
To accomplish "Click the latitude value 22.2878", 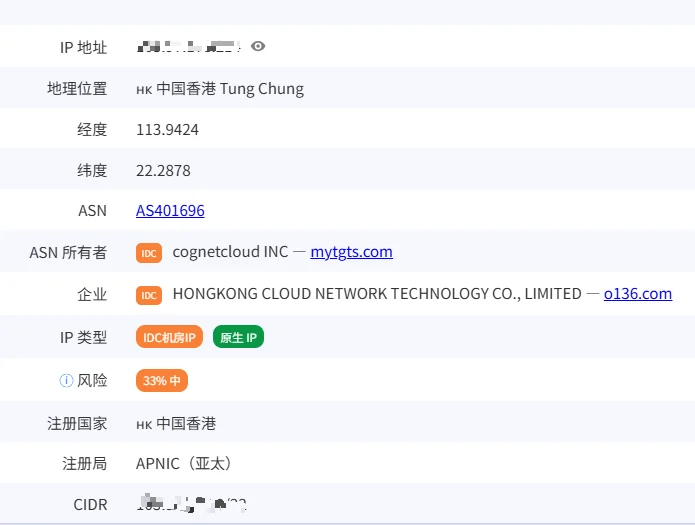I will click(x=163, y=170).
